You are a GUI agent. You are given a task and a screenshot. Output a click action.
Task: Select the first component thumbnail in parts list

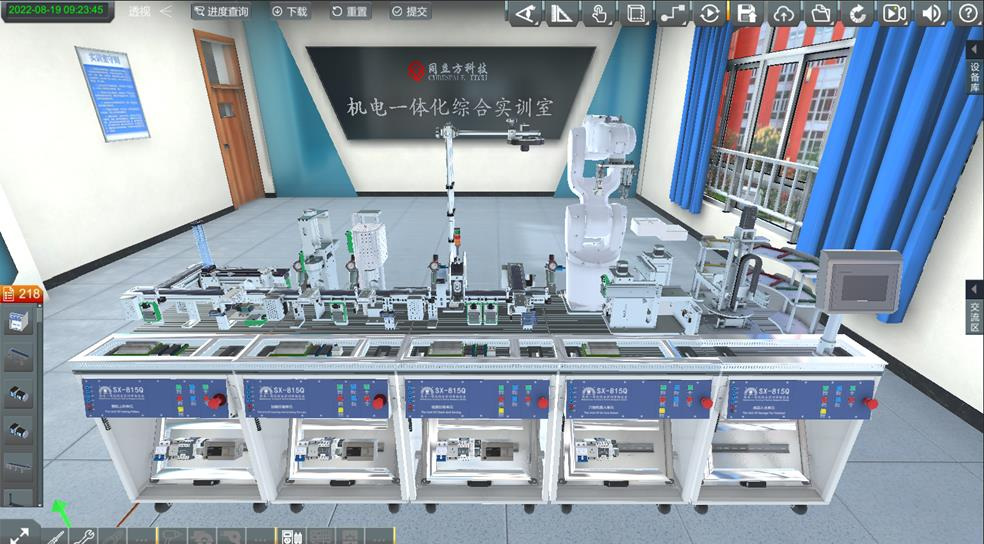[21, 323]
